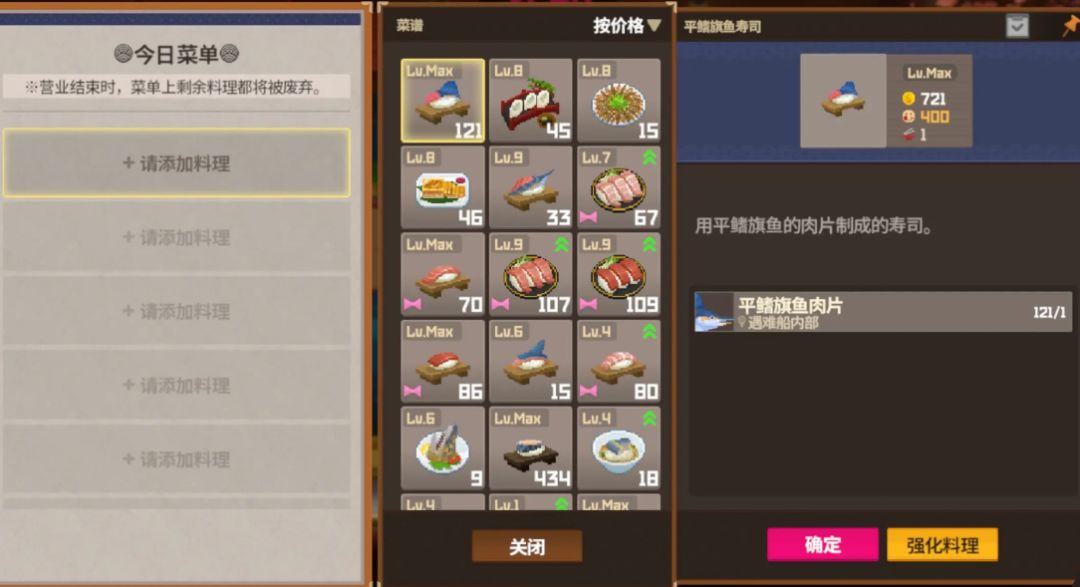The height and width of the screenshot is (587, 1080).
Task: Click the 确定 confirm button
Action: (822, 545)
